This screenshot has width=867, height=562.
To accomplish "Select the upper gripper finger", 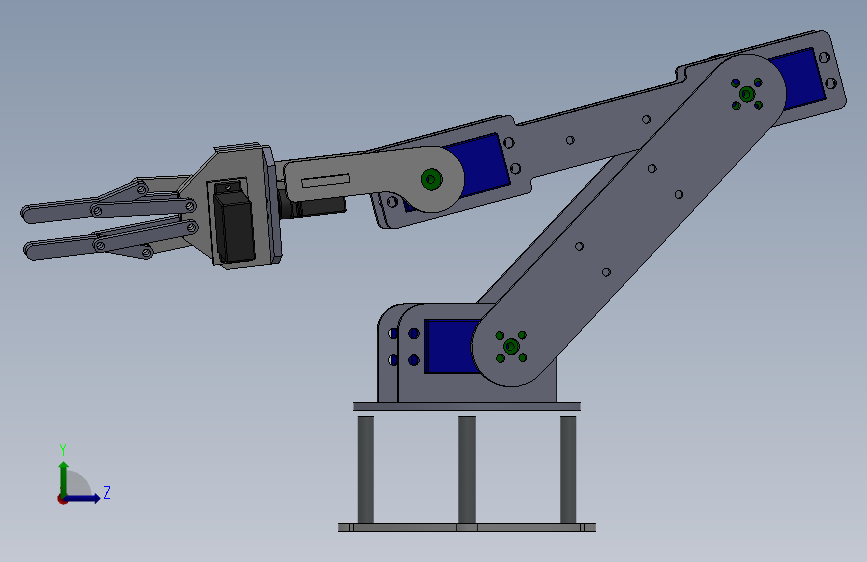I will tap(60, 212).
